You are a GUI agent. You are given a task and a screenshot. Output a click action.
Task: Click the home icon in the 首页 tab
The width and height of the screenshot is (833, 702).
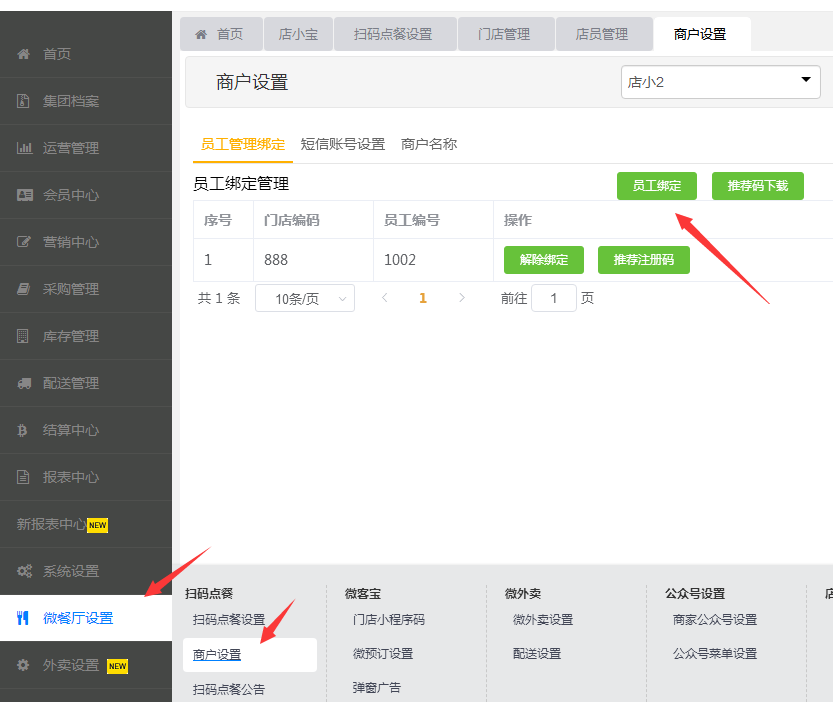tap(201, 35)
